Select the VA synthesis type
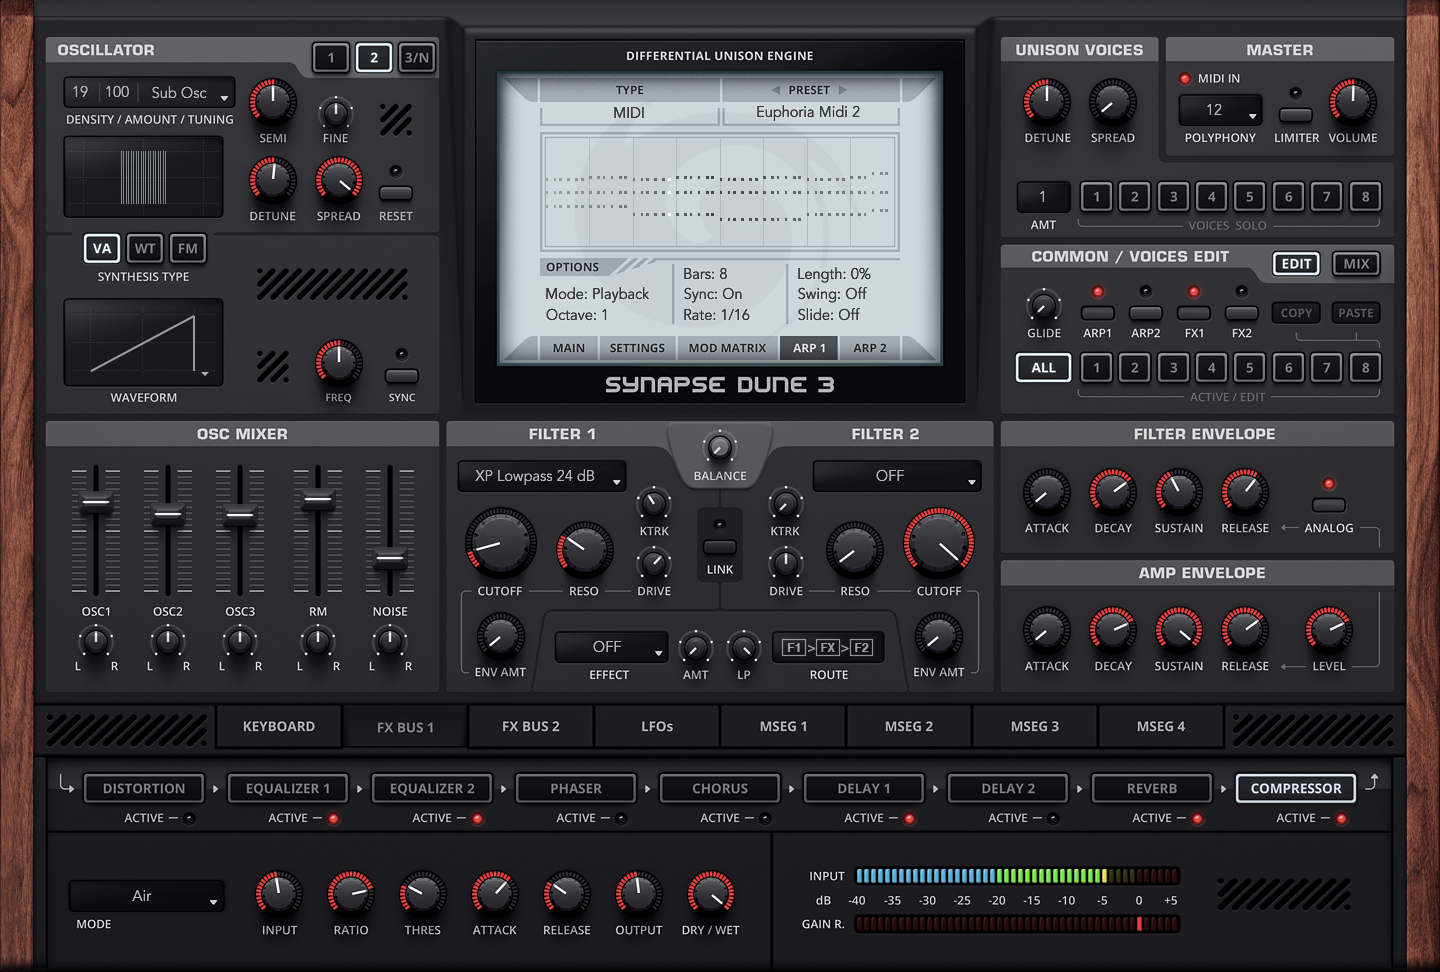The width and height of the screenshot is (1440, 972). coord(101,248)
